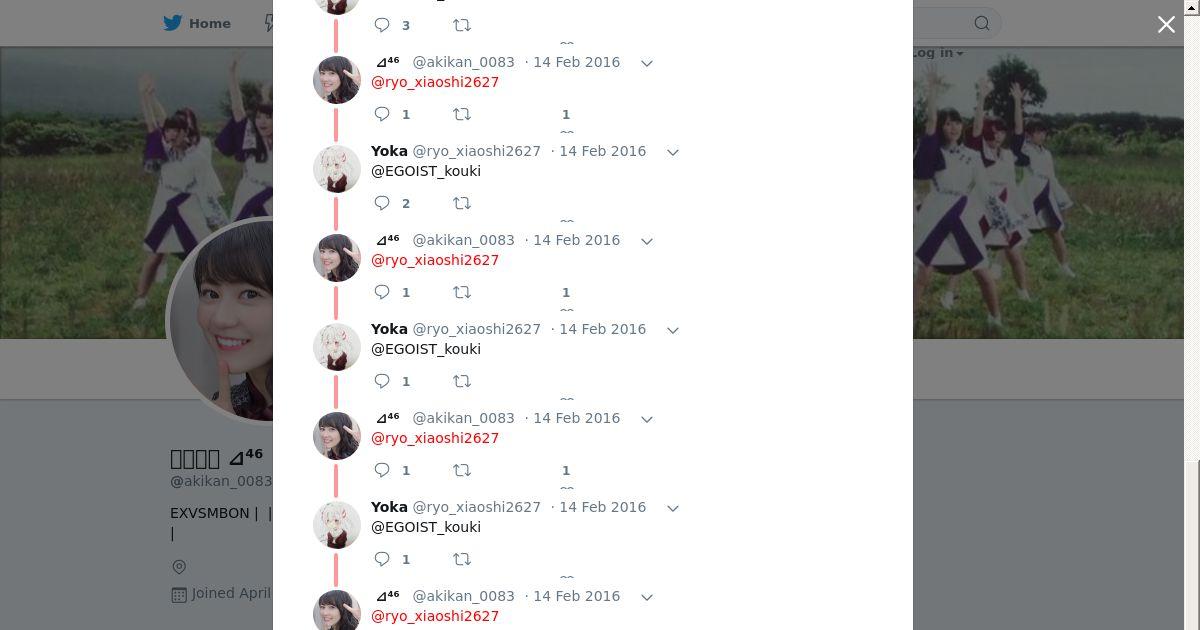Screen dimensions: 1200x630
Task: Go to the Home tab
Action: pos(198,23)
